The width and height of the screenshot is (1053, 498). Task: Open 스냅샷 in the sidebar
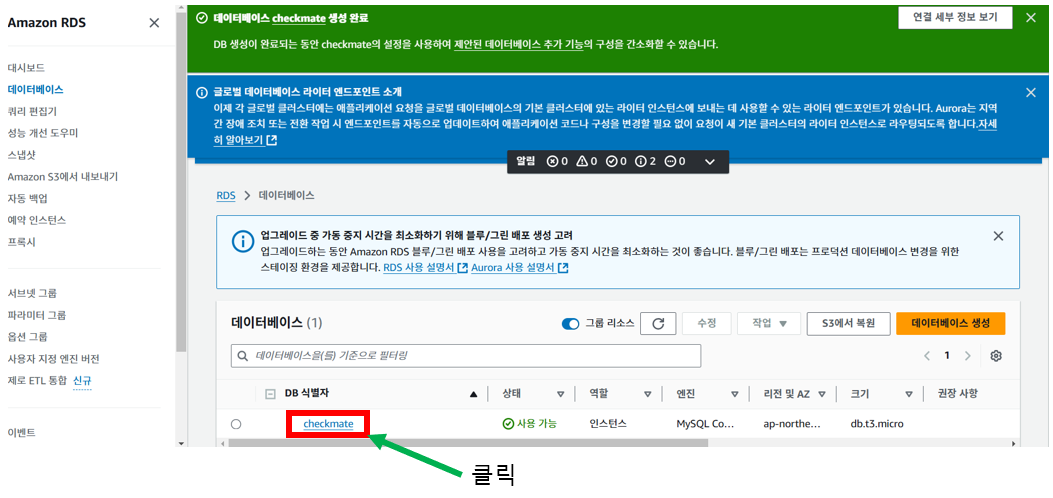[21, 155]
